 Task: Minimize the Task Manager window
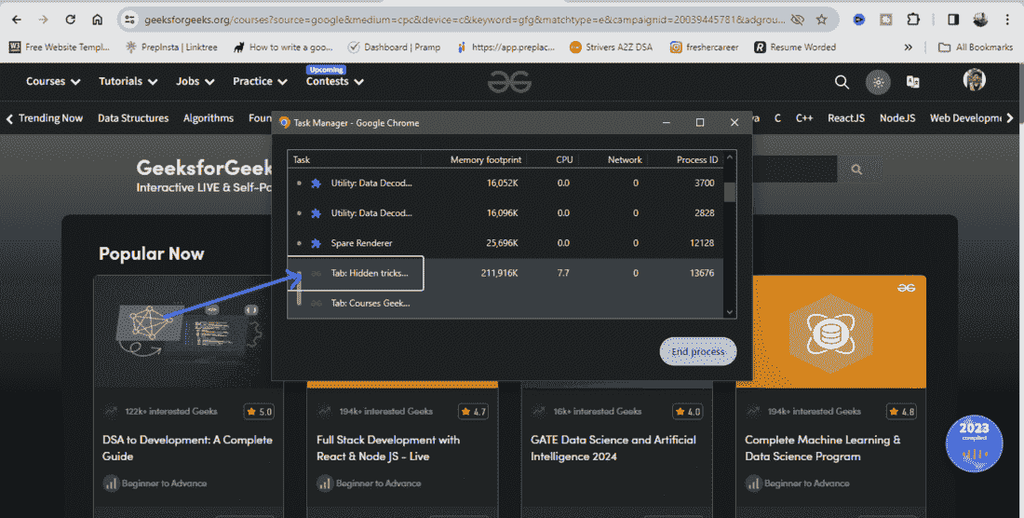coord(666,123)
